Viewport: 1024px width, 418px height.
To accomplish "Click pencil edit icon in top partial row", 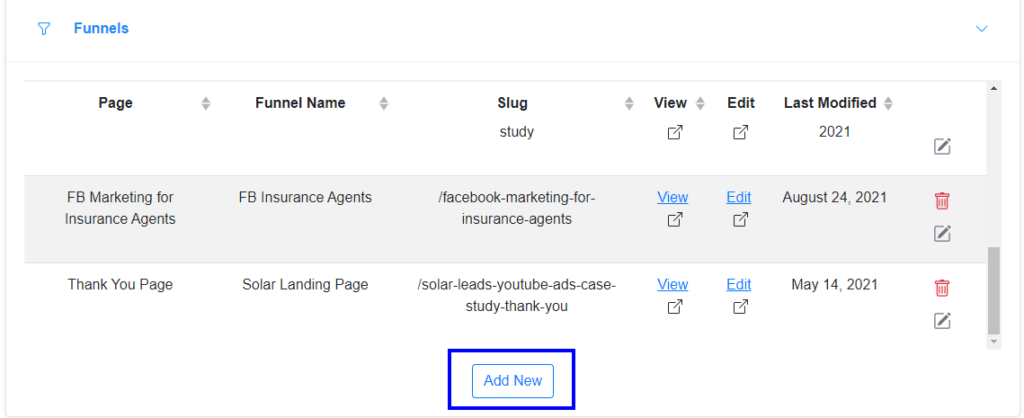I will 942,147.
